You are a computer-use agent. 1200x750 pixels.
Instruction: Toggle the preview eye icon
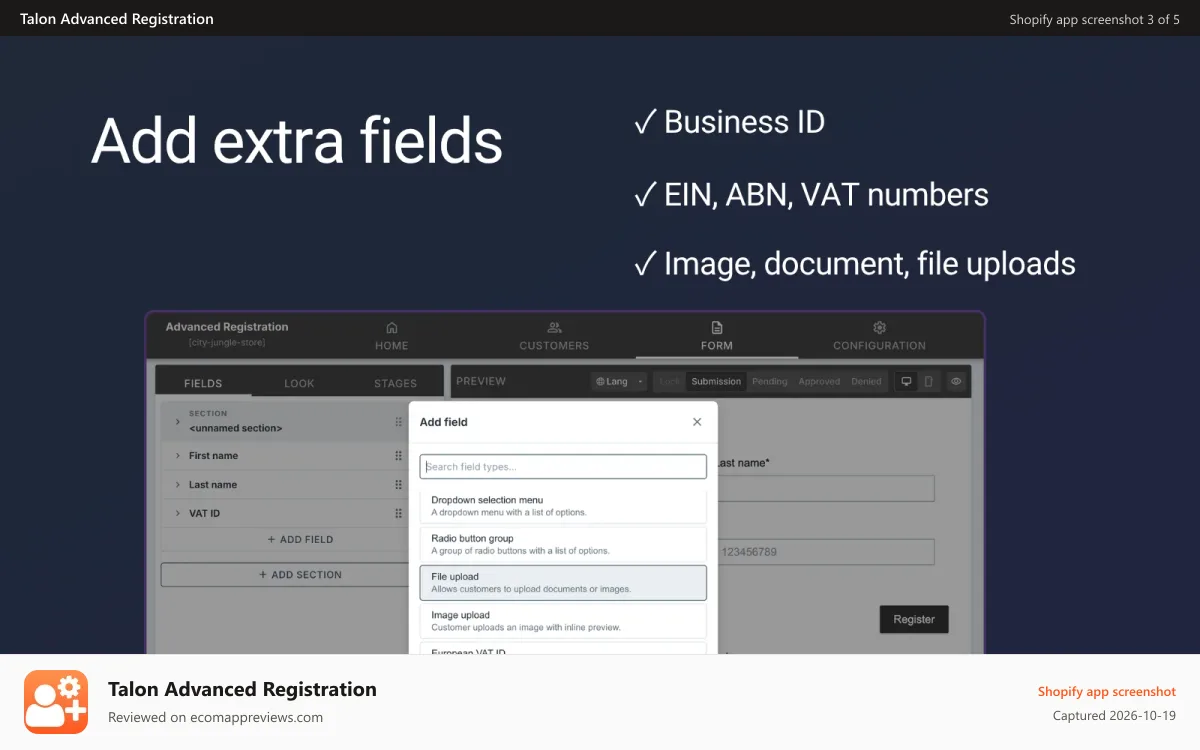[956, 381]
